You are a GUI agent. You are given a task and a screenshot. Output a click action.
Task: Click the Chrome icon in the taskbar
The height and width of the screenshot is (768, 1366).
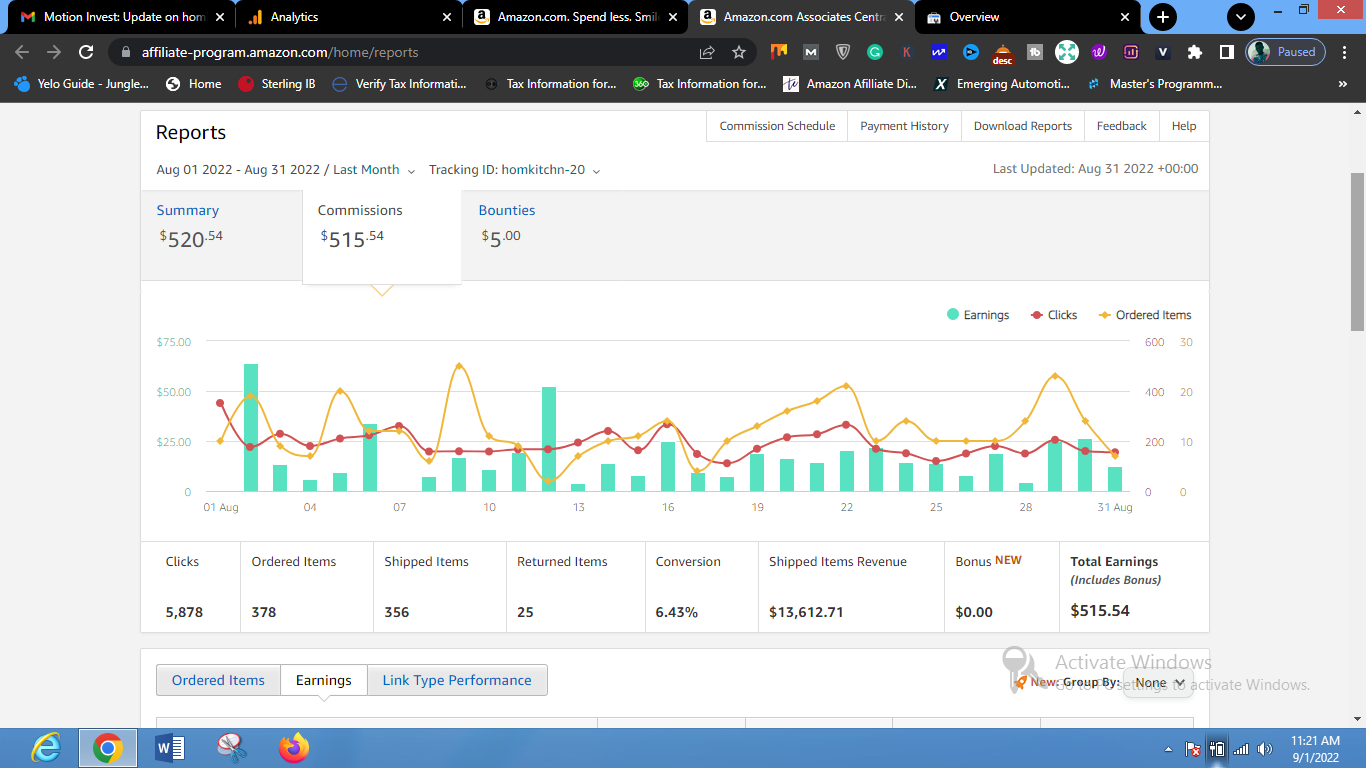[x=108, y=748]
